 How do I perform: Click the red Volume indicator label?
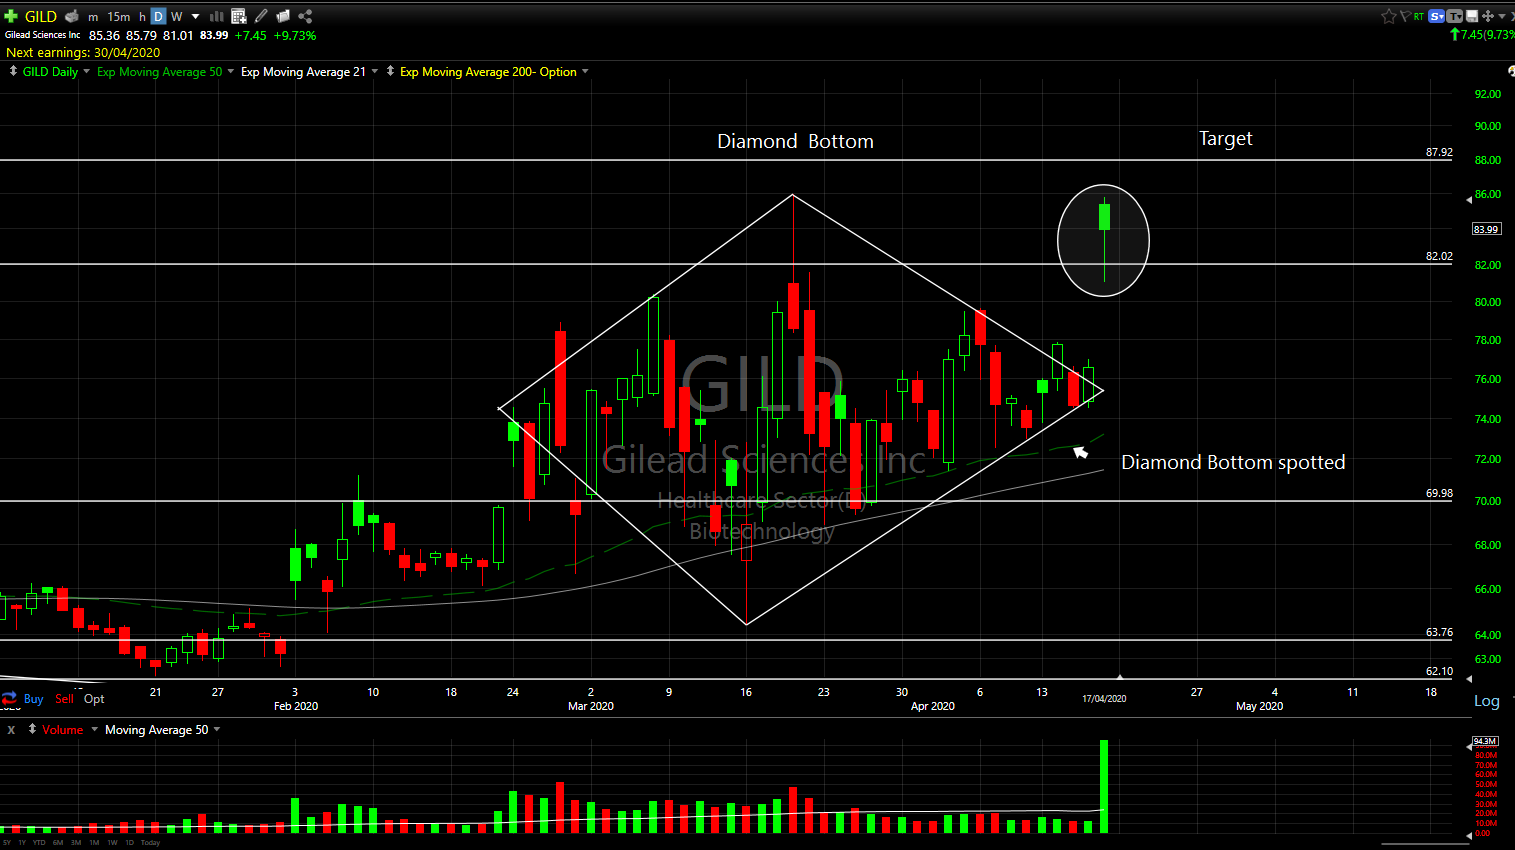[x=63, y=730]
